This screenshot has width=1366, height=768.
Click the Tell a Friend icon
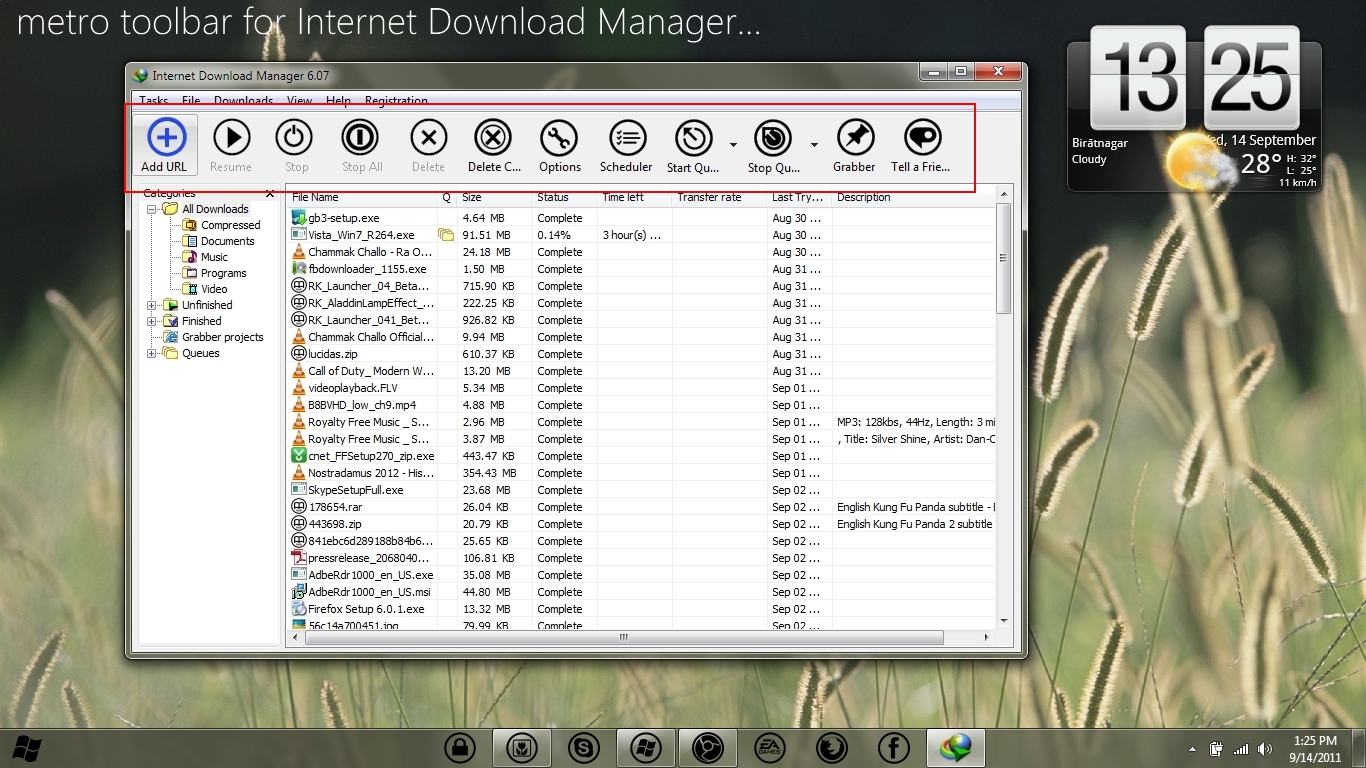(922, 137)
